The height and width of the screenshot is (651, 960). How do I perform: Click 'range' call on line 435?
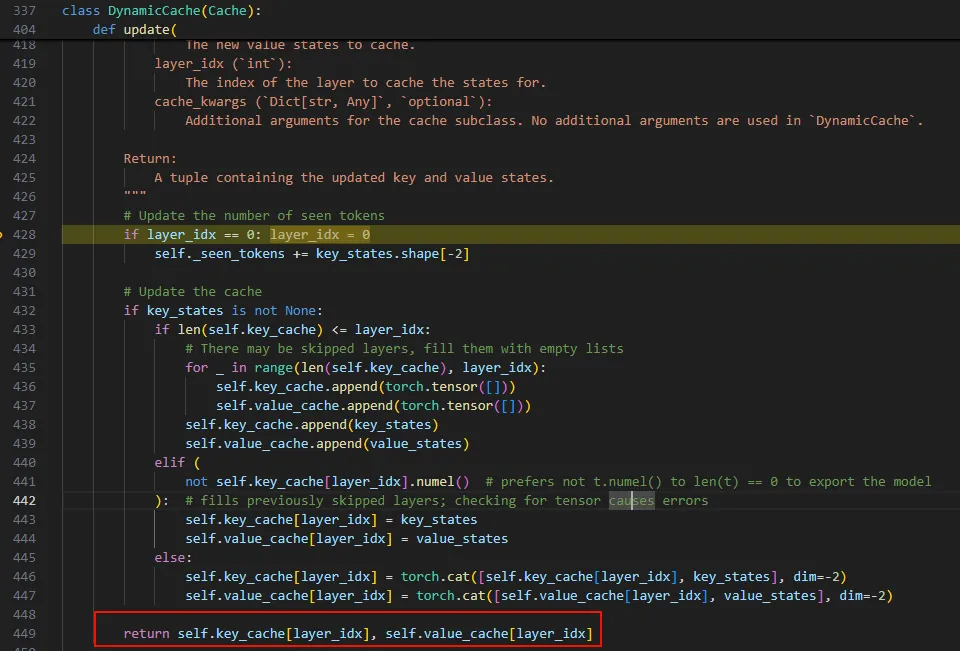pyautogui.click(x=273, y=367)
